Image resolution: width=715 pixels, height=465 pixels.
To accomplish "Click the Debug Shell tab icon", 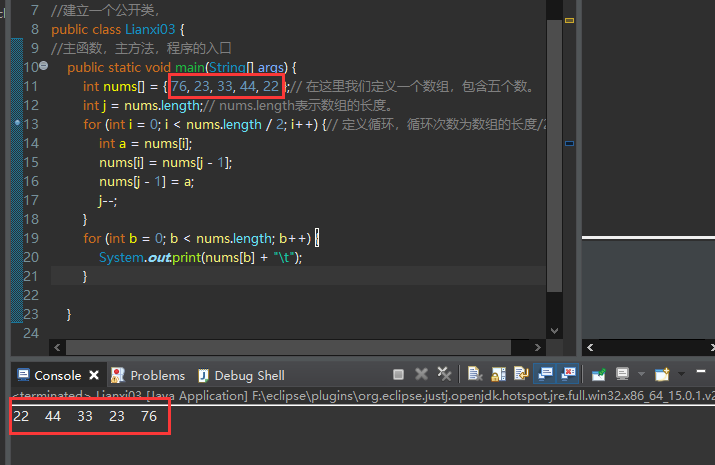I will pos(203,375).
